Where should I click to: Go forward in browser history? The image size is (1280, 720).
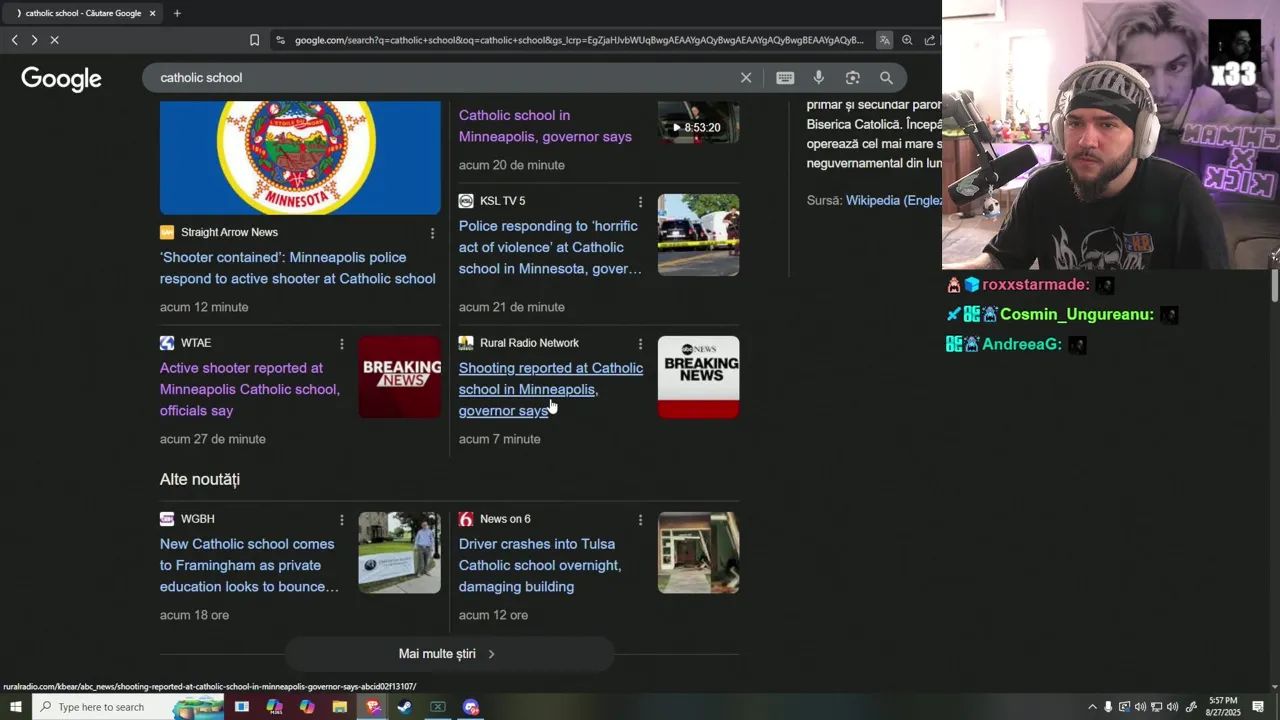pyautogui.click(x=34, y=40)
